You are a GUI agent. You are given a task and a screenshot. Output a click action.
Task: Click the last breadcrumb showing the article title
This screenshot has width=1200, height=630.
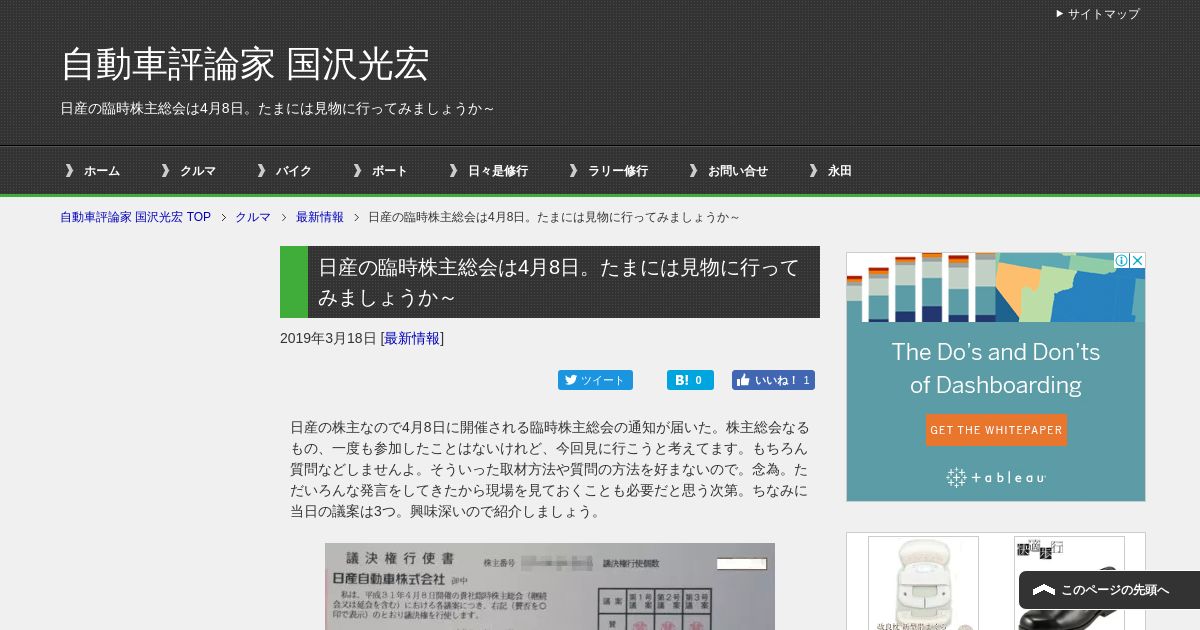click(554, 217)
